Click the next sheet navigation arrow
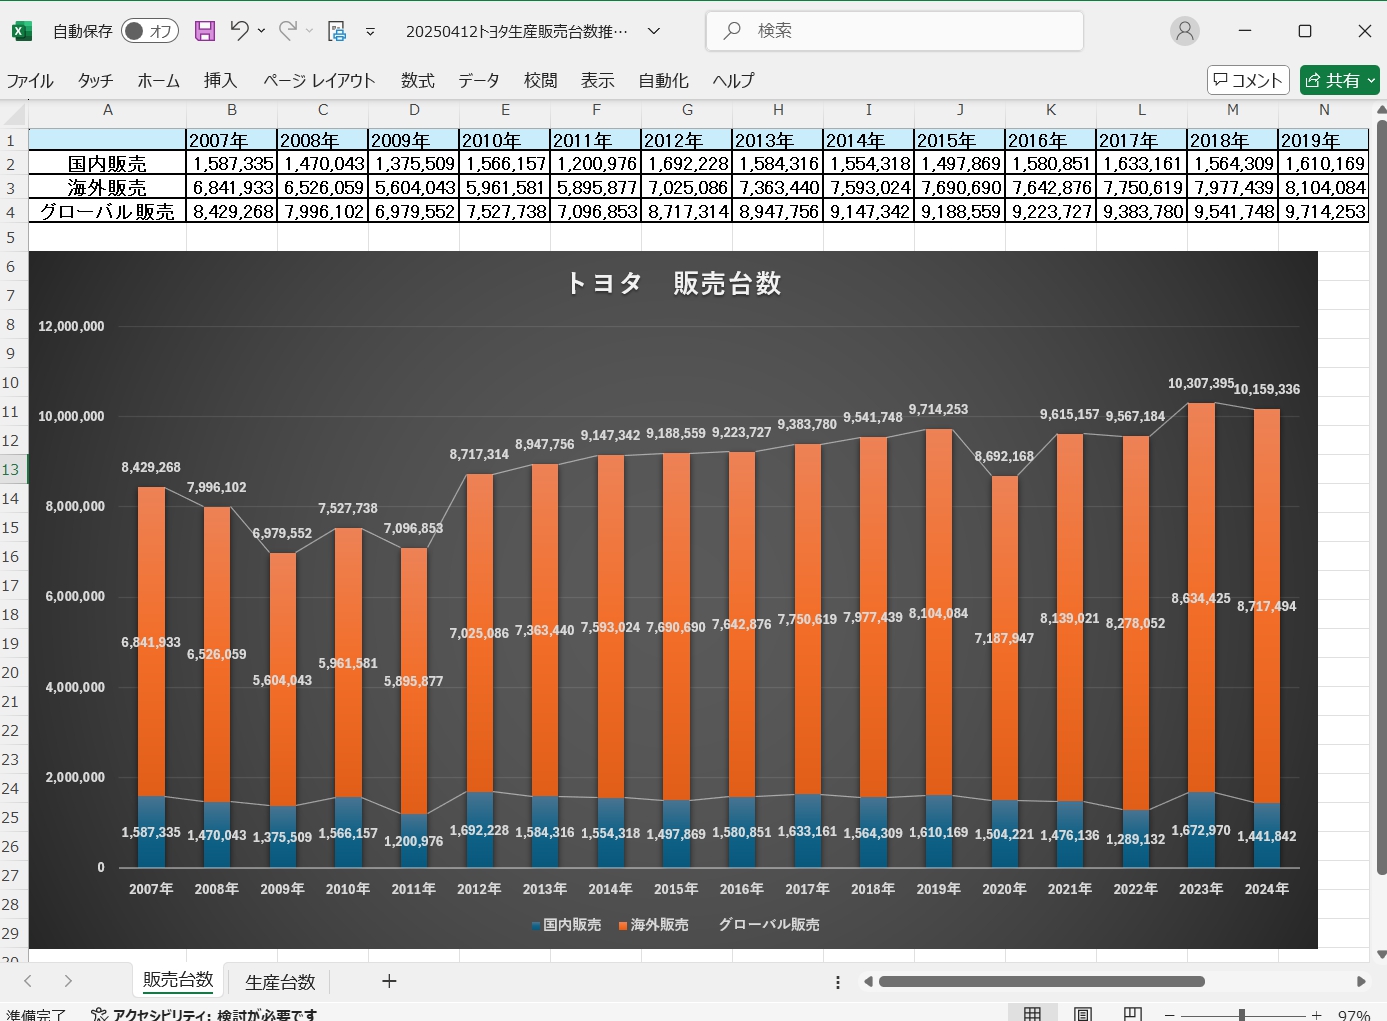1387x1021 pixels. tap(68, 982)
